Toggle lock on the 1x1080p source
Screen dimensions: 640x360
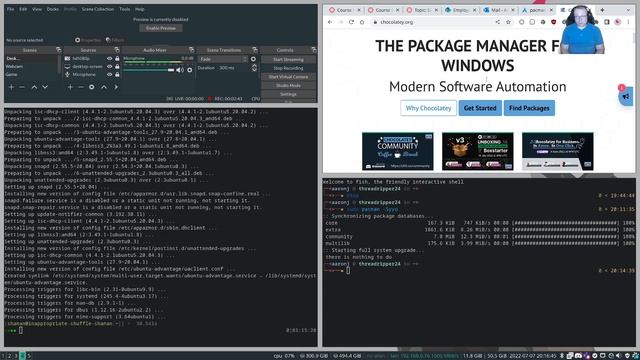tap(117, 59)
